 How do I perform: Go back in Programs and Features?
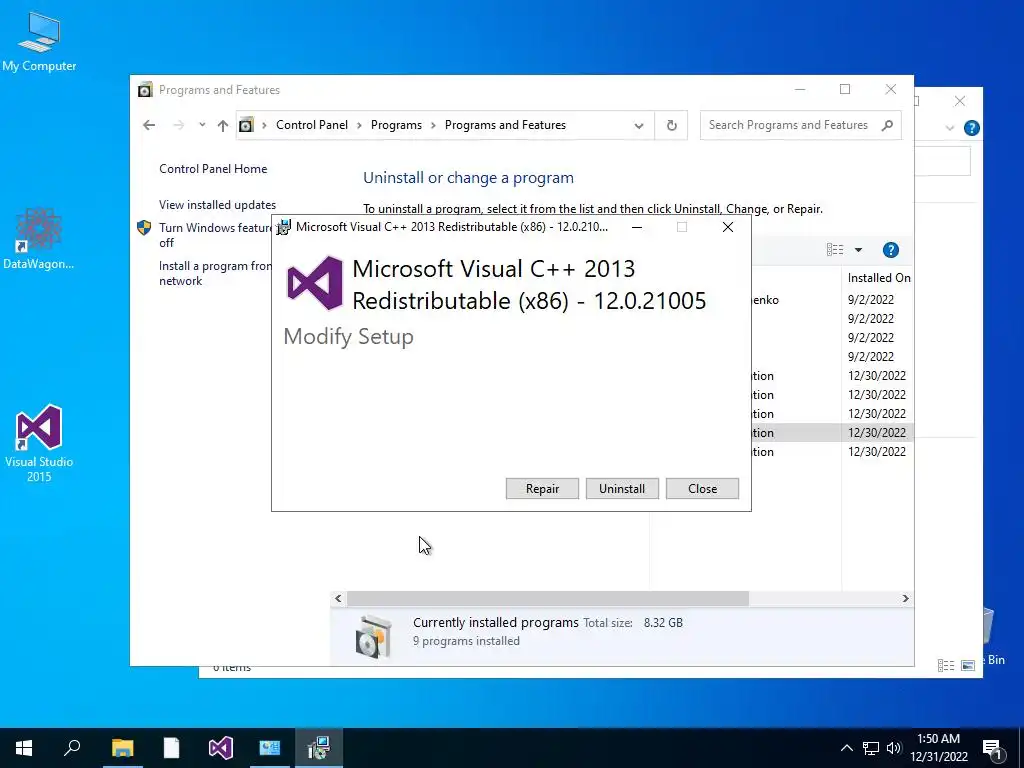pyautogui.click(x=149, y=125)
